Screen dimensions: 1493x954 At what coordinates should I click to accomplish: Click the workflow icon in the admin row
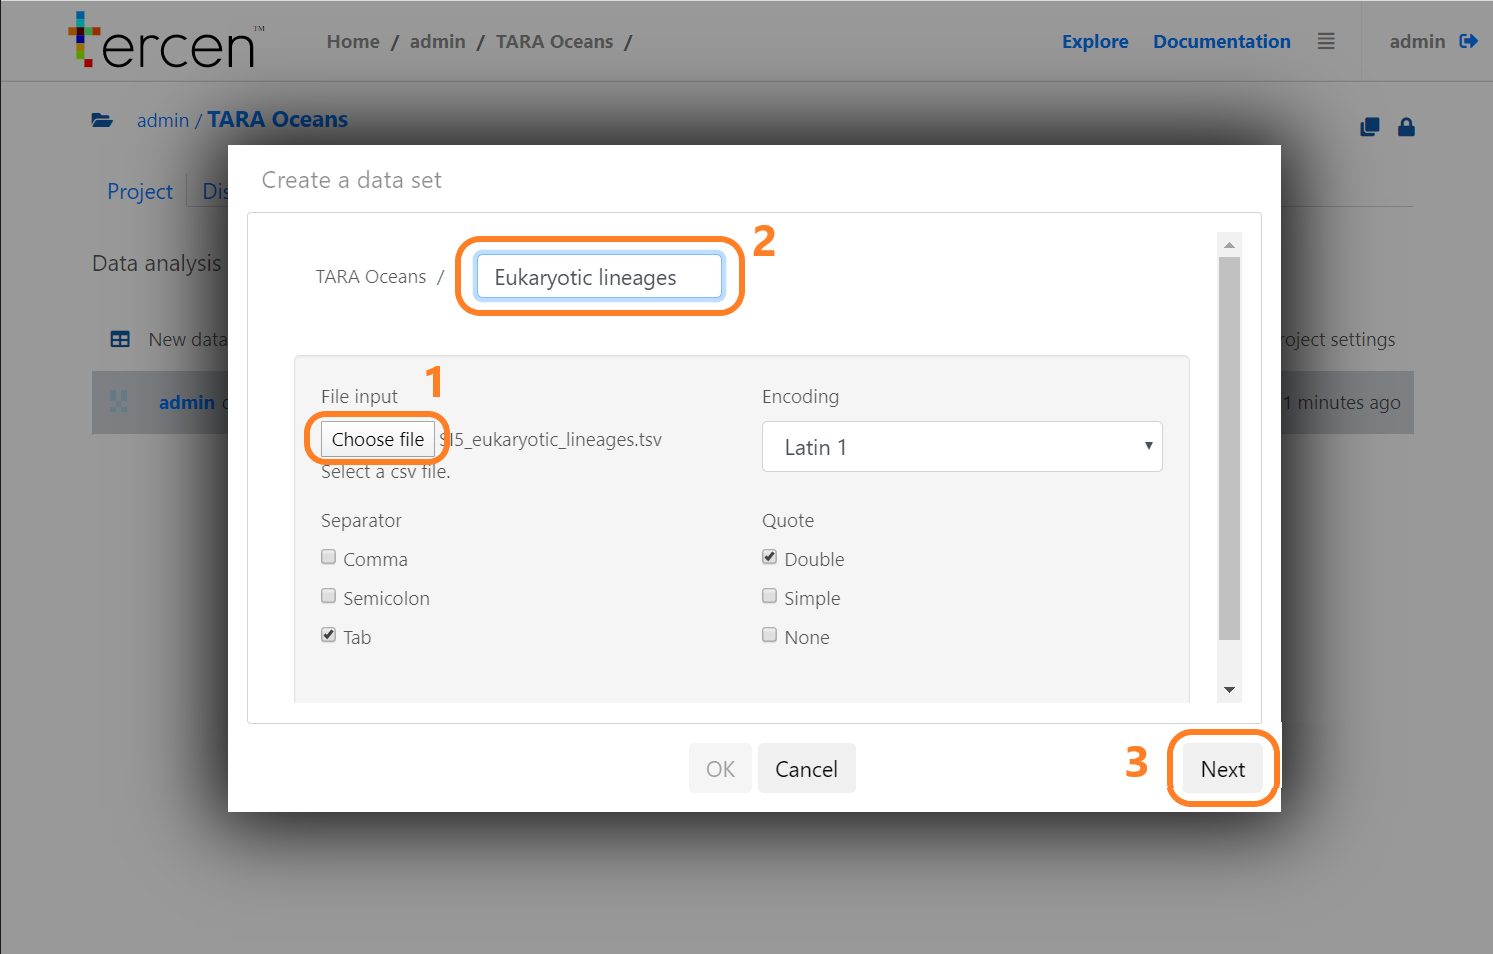pos(119,402)
